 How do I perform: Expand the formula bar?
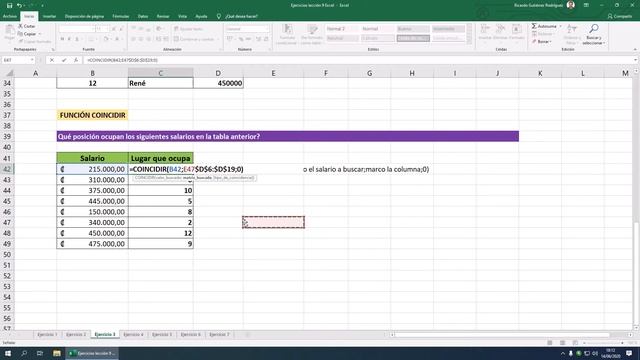click(x=635, y=60)
